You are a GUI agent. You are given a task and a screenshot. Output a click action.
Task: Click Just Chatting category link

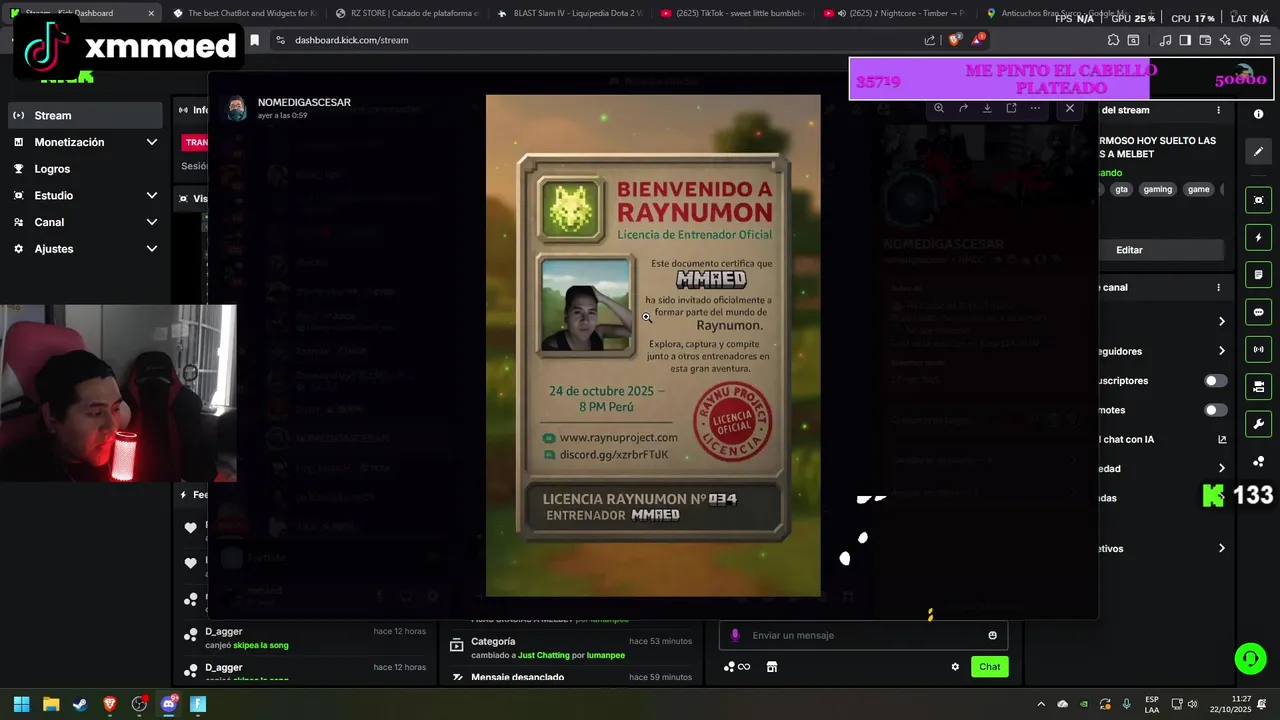[x=543, y=655]
